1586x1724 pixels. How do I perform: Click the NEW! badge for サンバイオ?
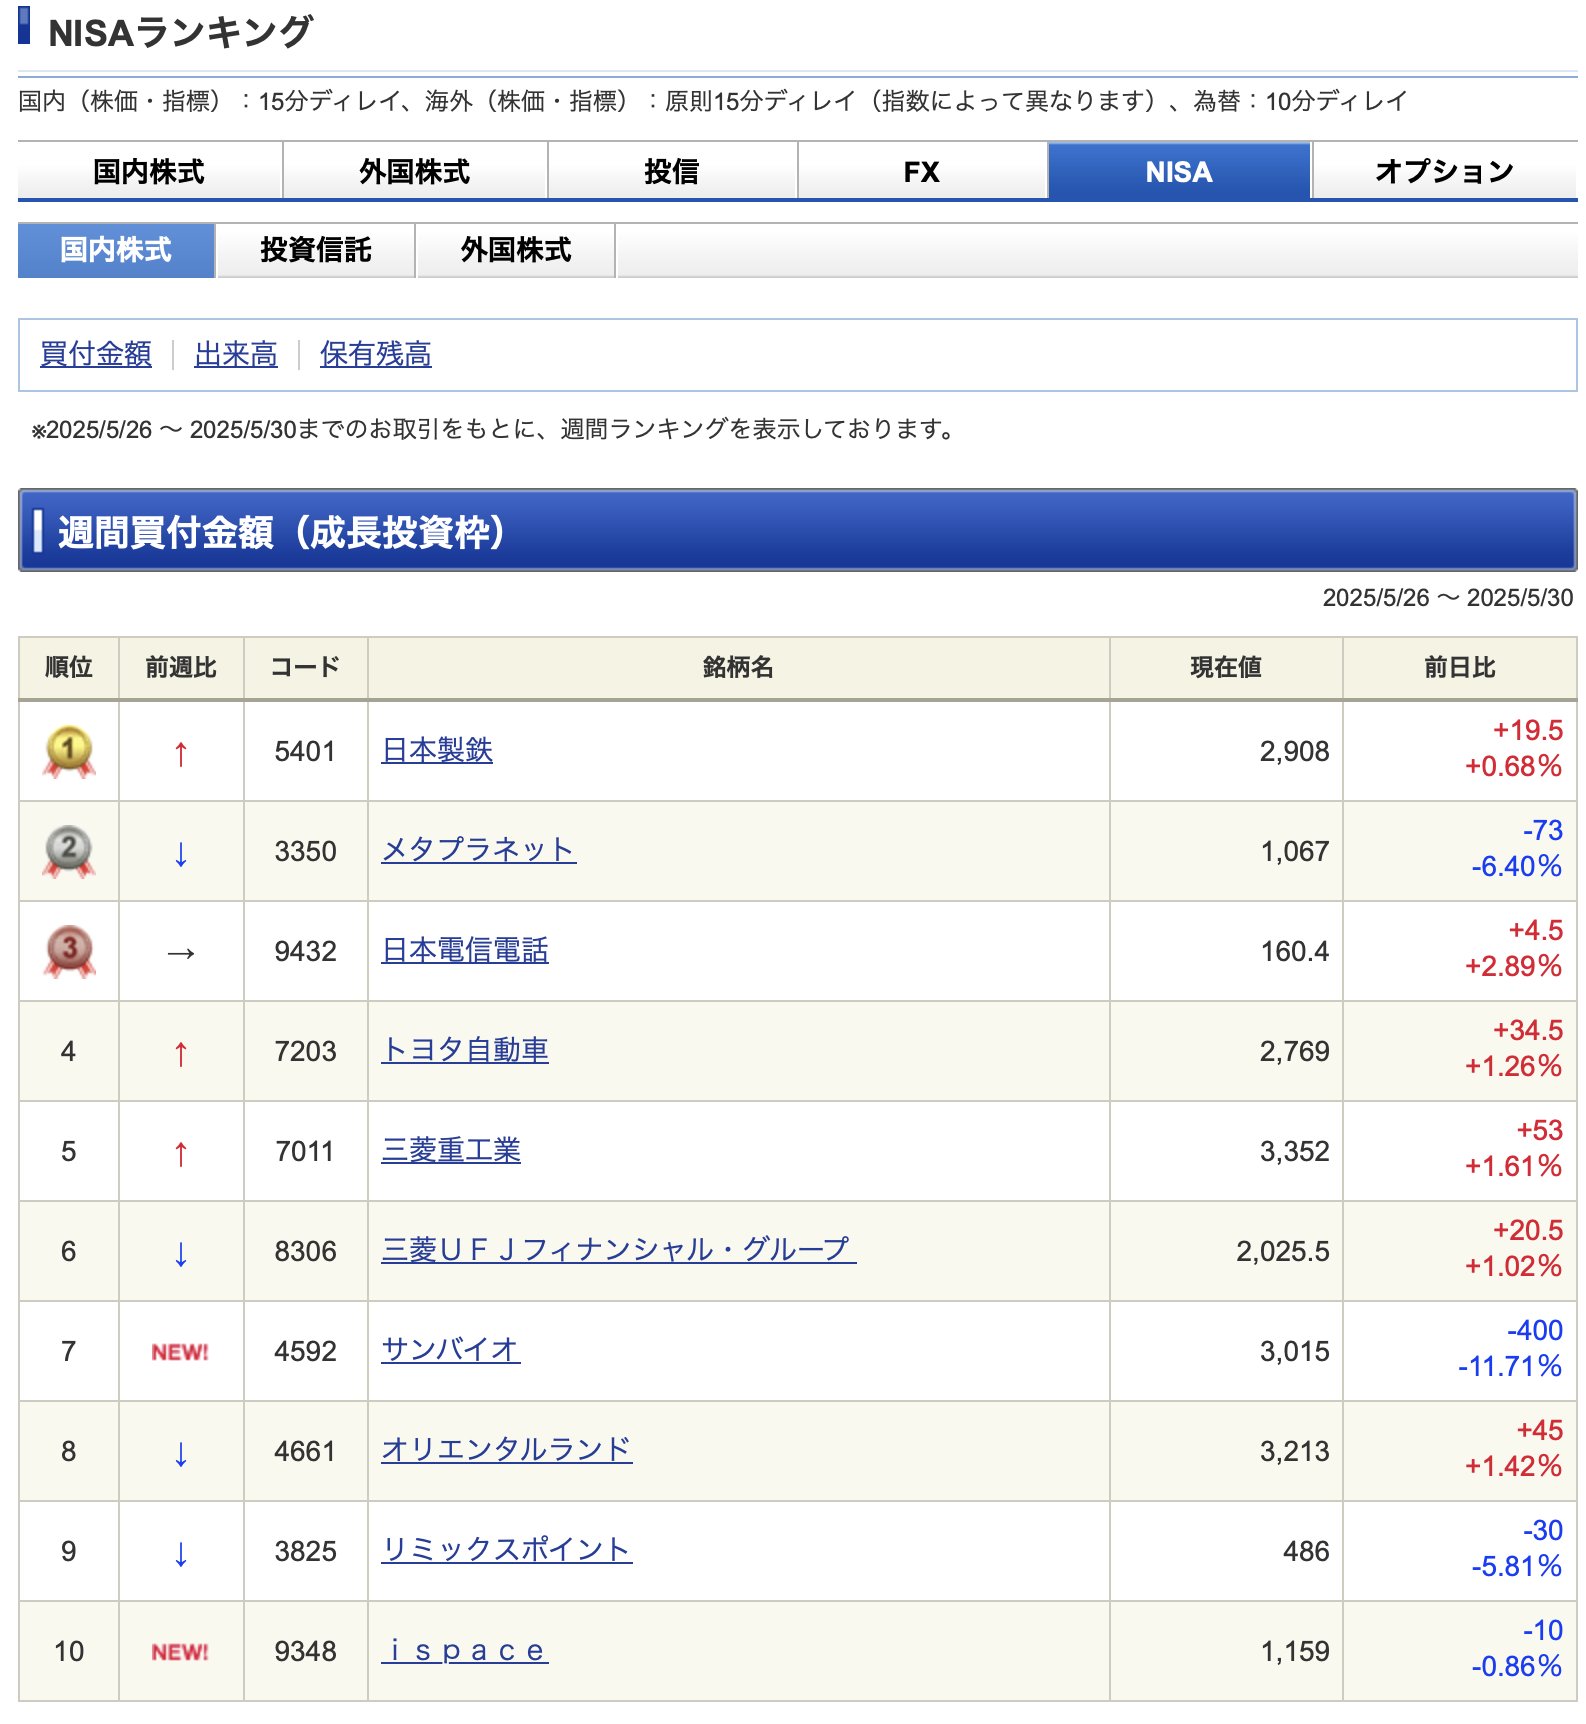[x=180, y=1352]
